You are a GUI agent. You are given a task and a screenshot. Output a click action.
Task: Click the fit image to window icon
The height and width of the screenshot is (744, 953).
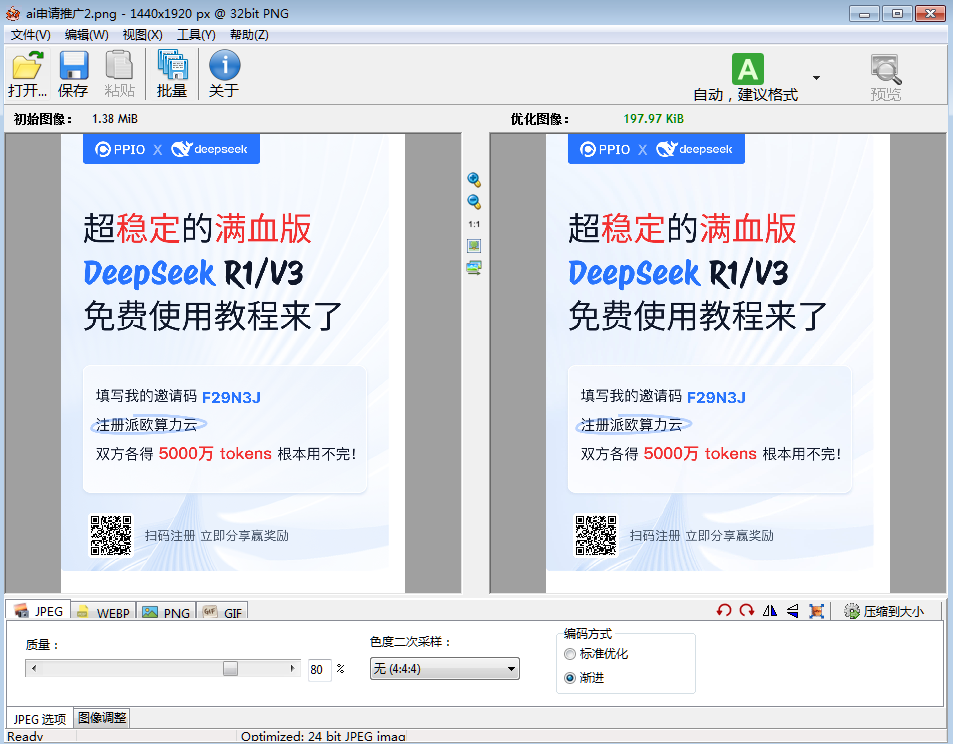point(474,245)
